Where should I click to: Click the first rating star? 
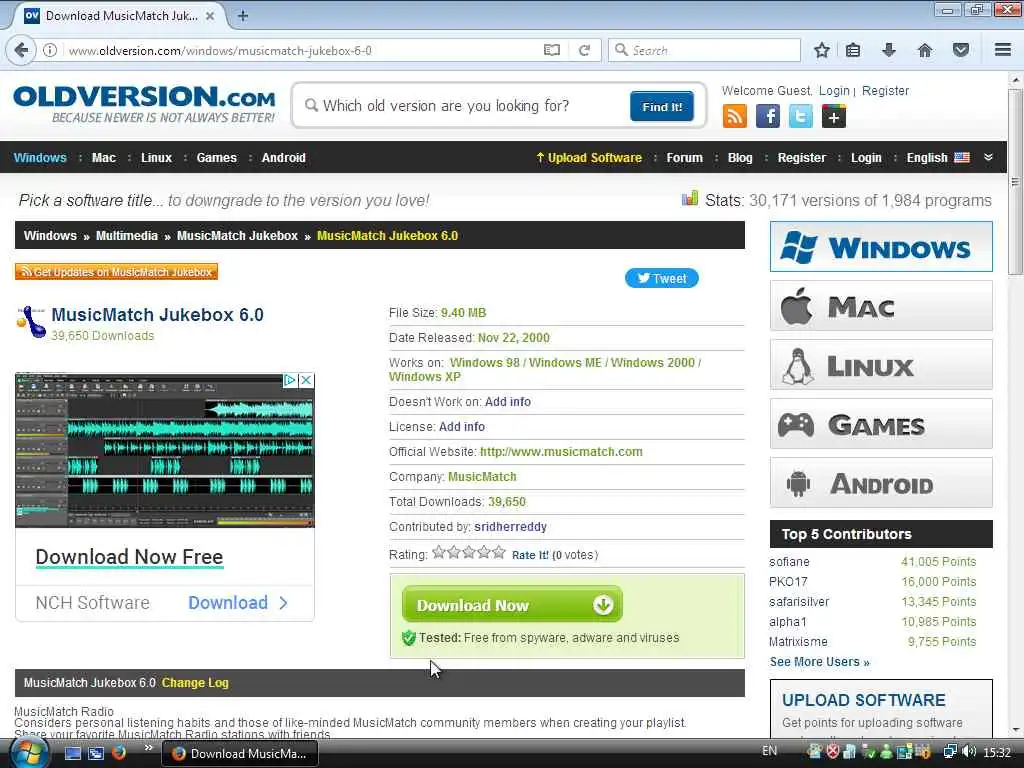[438, 552]
